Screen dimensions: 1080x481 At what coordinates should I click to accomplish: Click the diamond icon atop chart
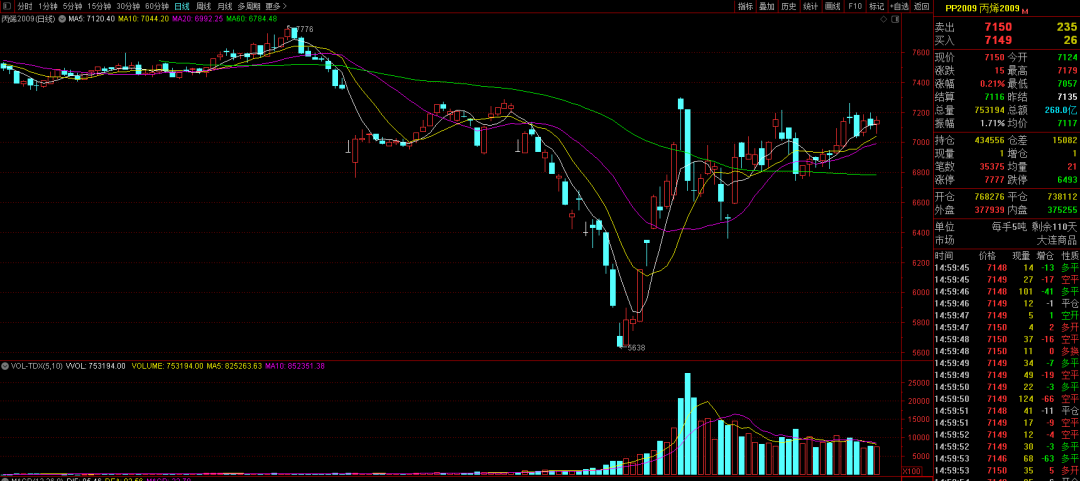(x=884, y=21)
